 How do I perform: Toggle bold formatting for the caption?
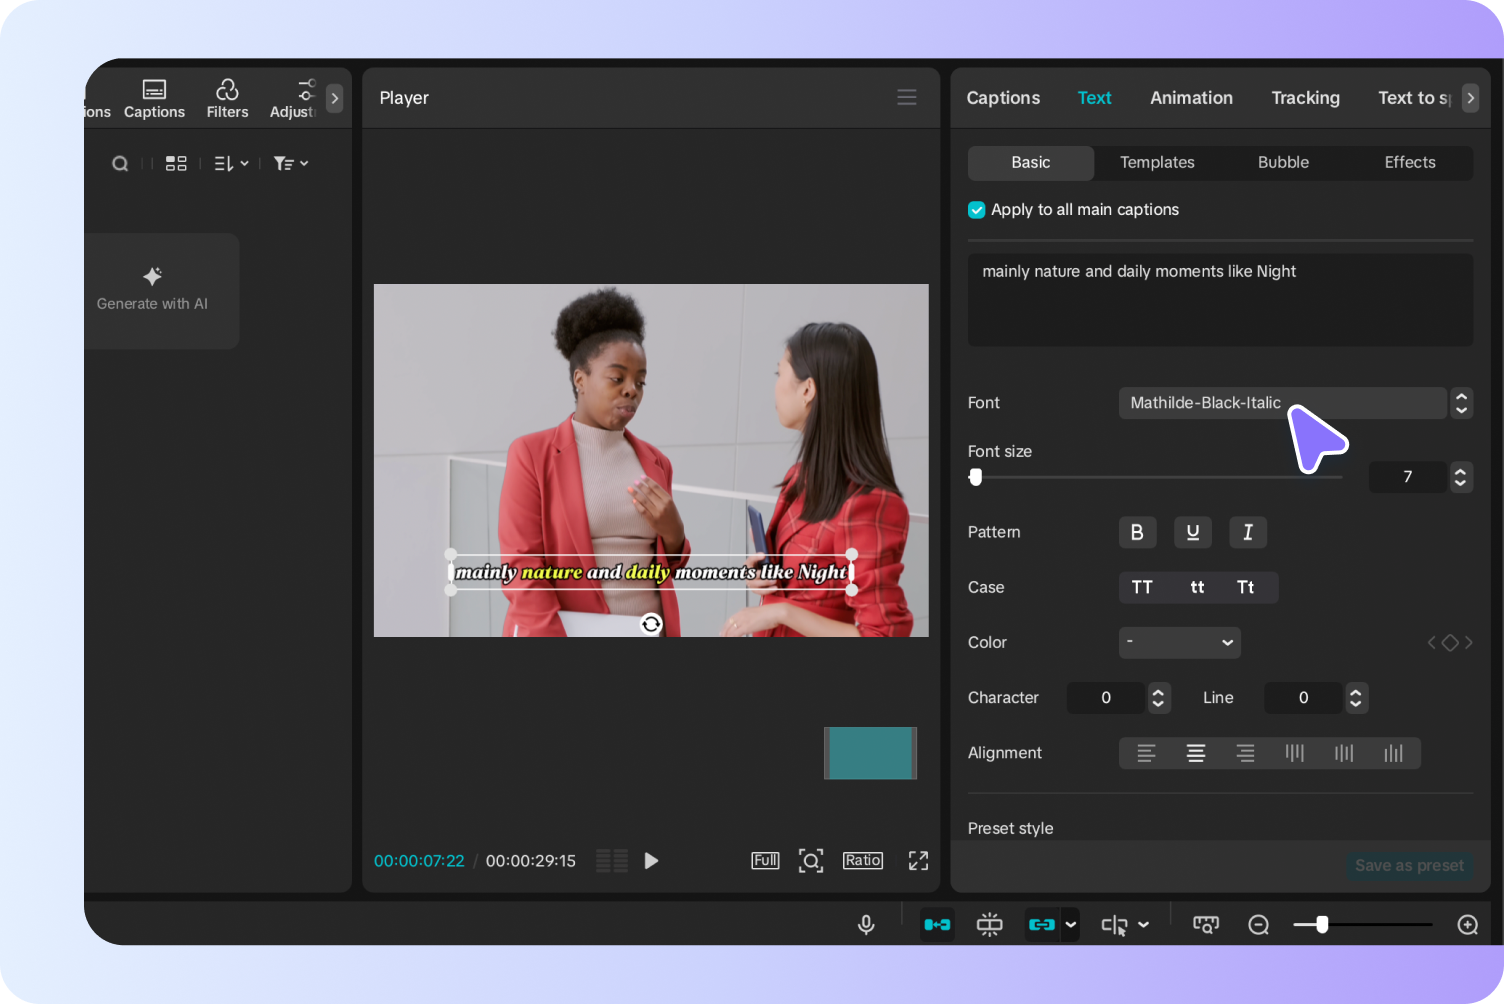1137,532
